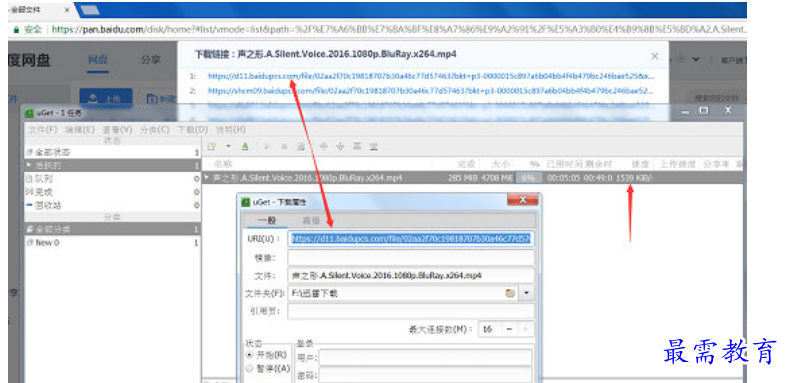
Task: Click the folder browse icon in the 文件夹 field
Action: (x=510, y=293)
